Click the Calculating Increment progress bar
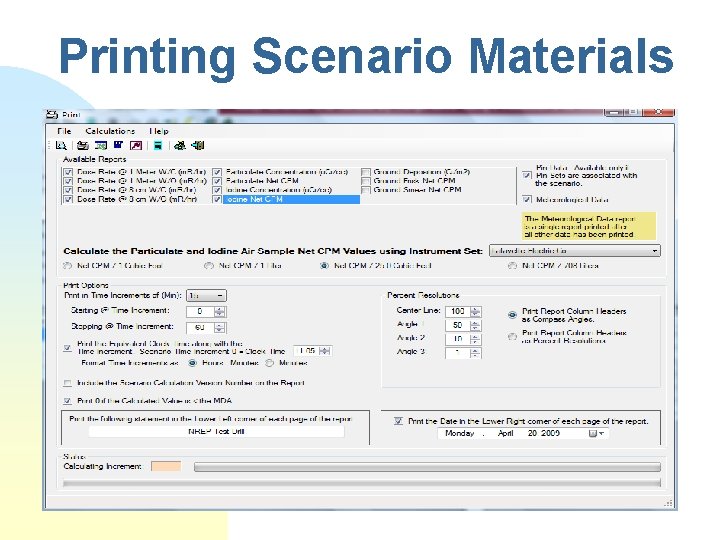The image size is (720, 540). click(427, 467)
